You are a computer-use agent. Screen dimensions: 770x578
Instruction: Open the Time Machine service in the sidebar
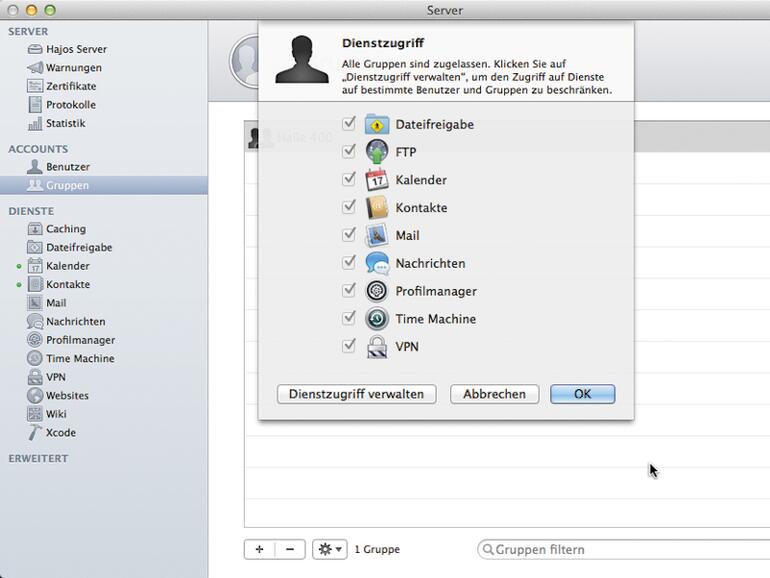pyautogui.click(x=71, y=358)
